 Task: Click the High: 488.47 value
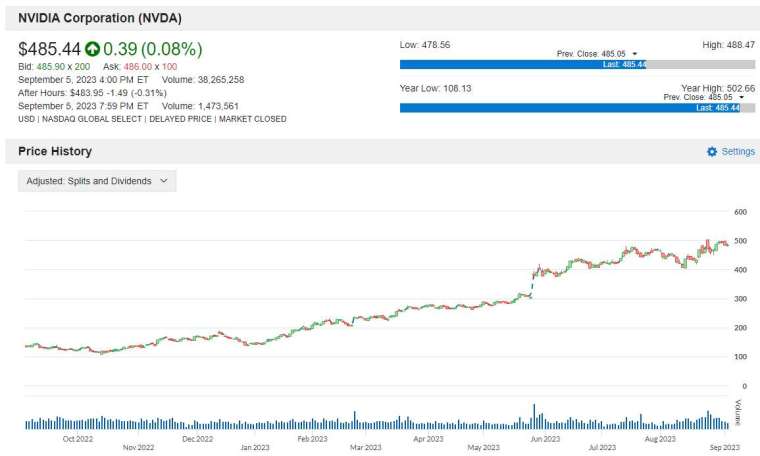tap(728, 45)
